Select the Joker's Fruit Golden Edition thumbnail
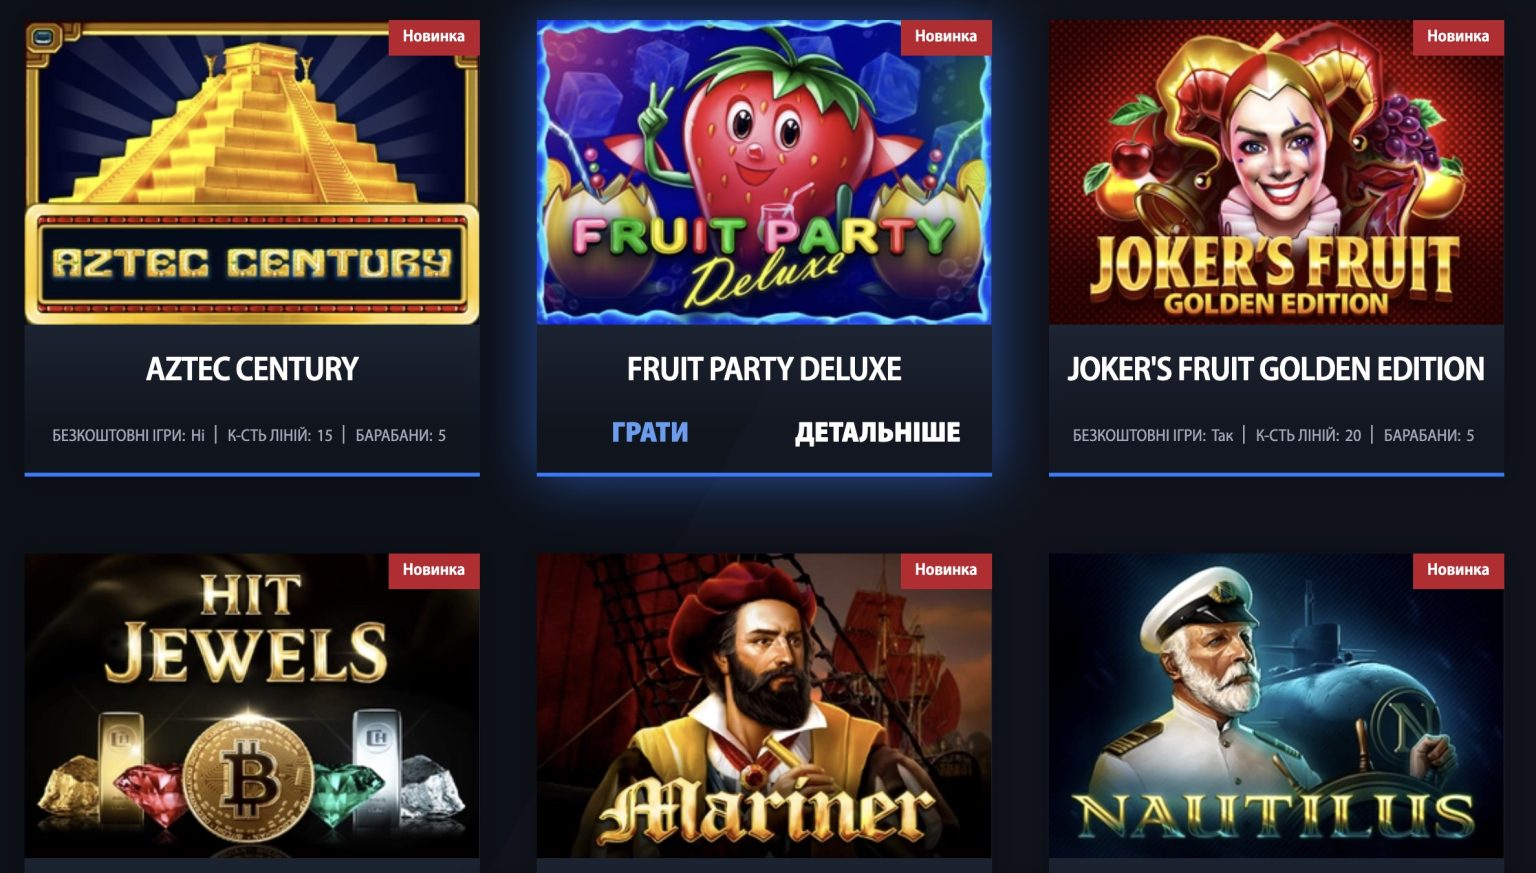1536x873 pixels. click(1276, 173)
